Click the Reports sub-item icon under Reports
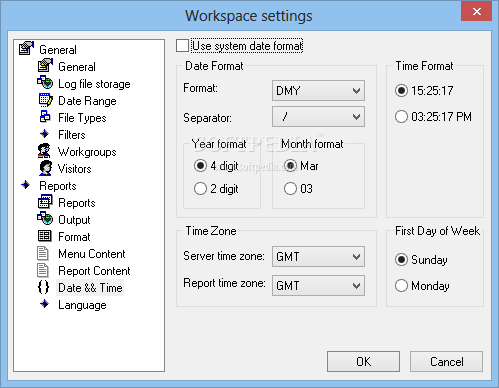The image size is (499, 388). click(x=45, y=202)
